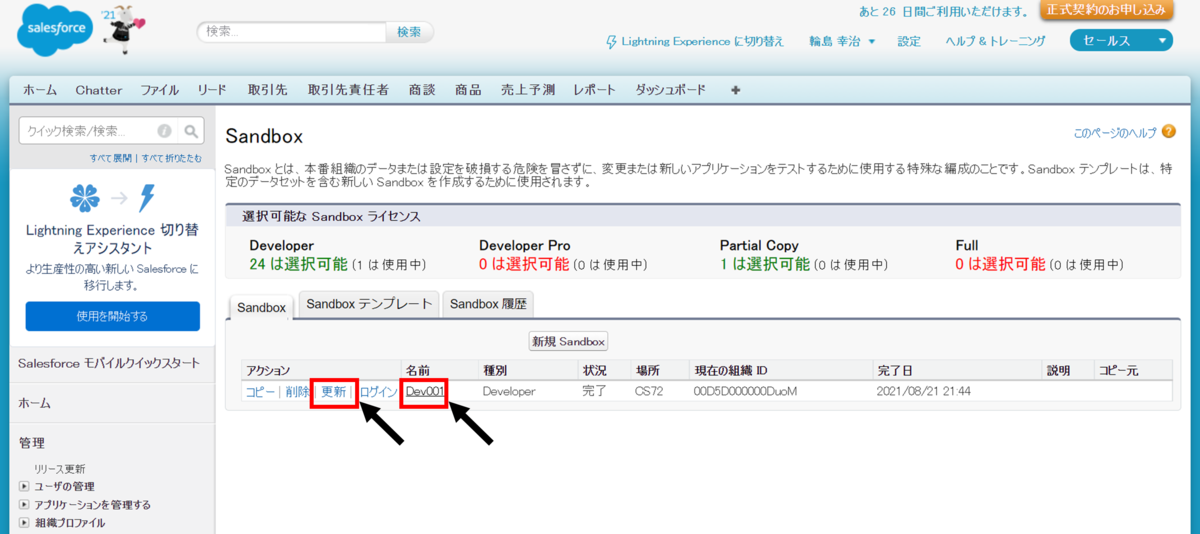Screen dimensions: 1200x534
Task: Click the 説明 column header
Action: point(1058,370)
